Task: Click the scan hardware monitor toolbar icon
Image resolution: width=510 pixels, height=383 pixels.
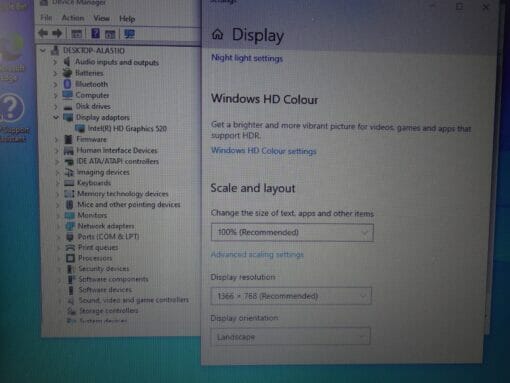Action: click(129, 34)
